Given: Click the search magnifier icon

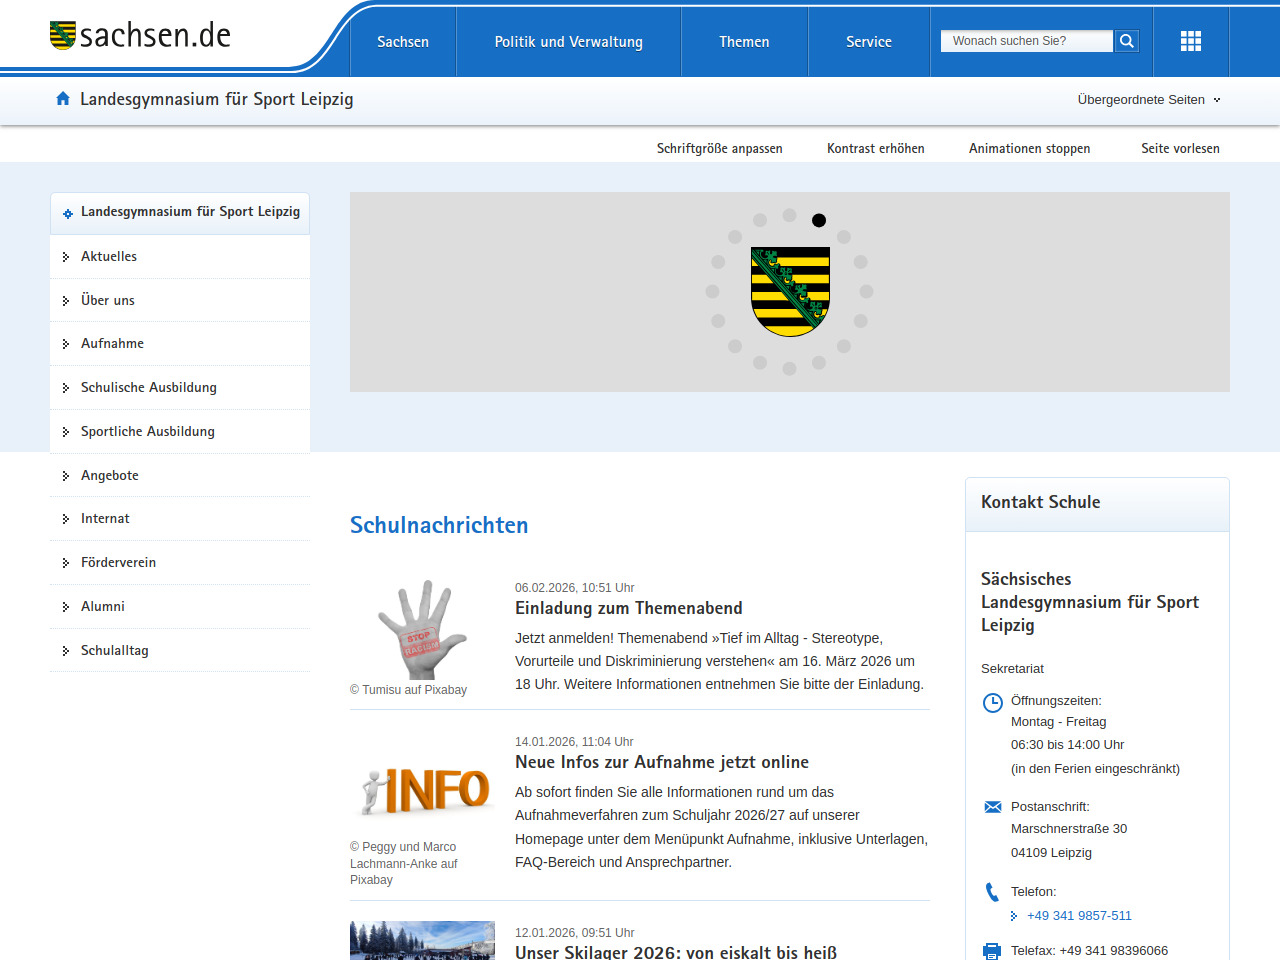Looking at the screenshot, I should click(1127, 41).
